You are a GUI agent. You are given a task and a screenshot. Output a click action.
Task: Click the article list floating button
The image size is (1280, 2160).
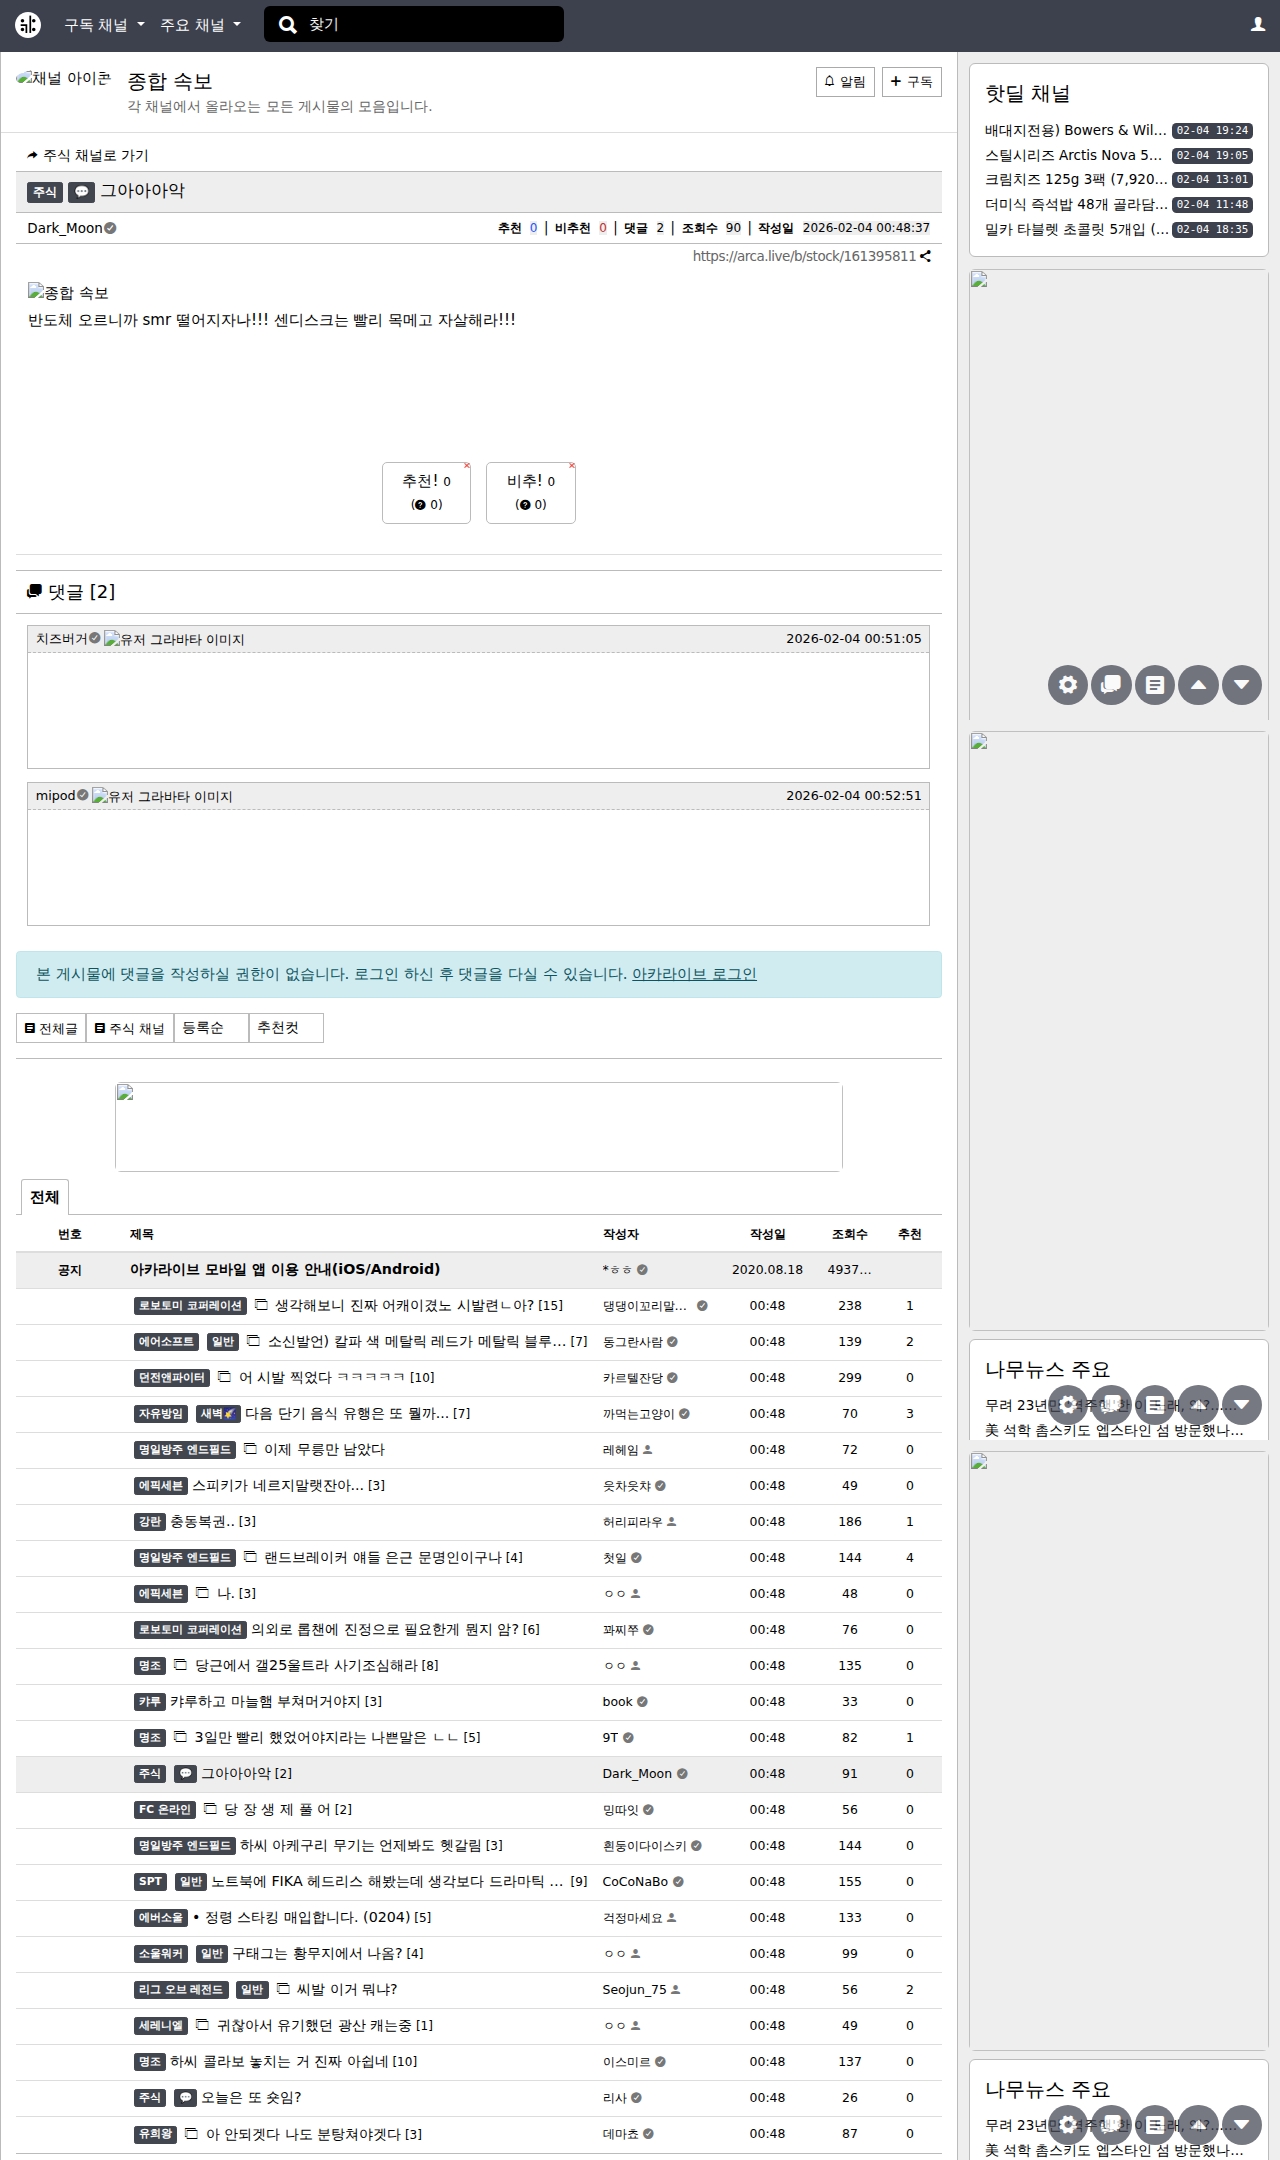pyautogui.click(x=1155, y=685)
